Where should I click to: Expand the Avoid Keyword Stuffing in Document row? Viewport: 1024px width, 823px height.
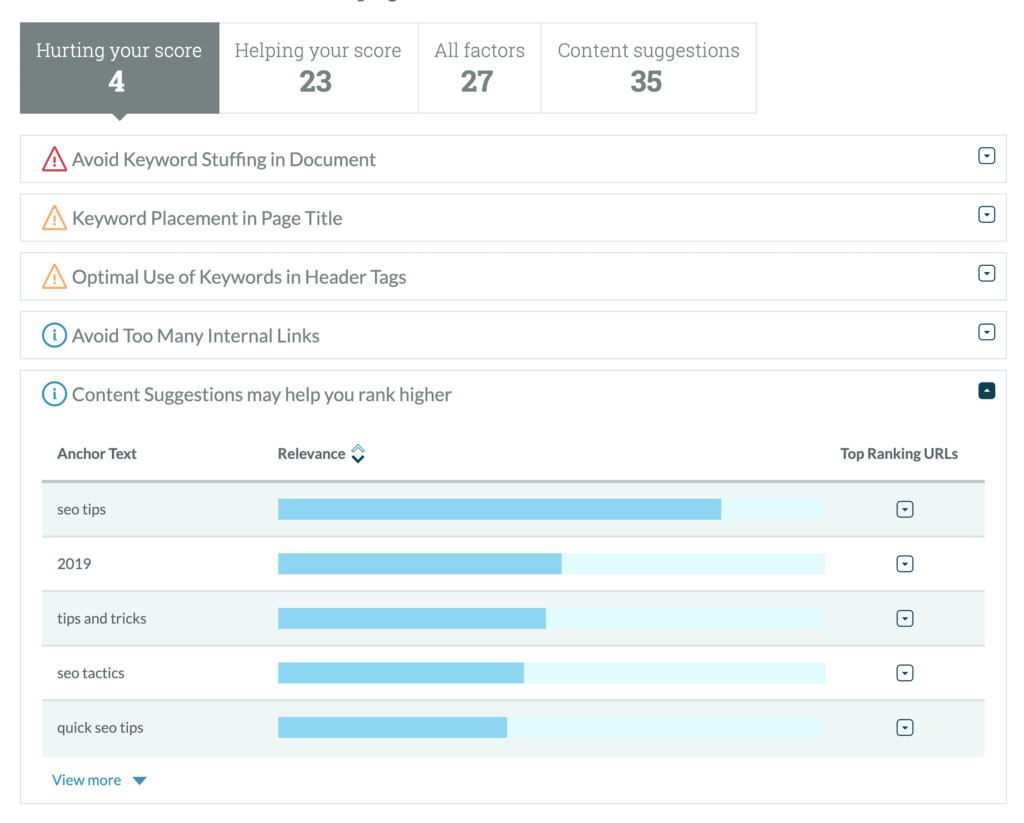pyautogui.click(x=986, y=156)
